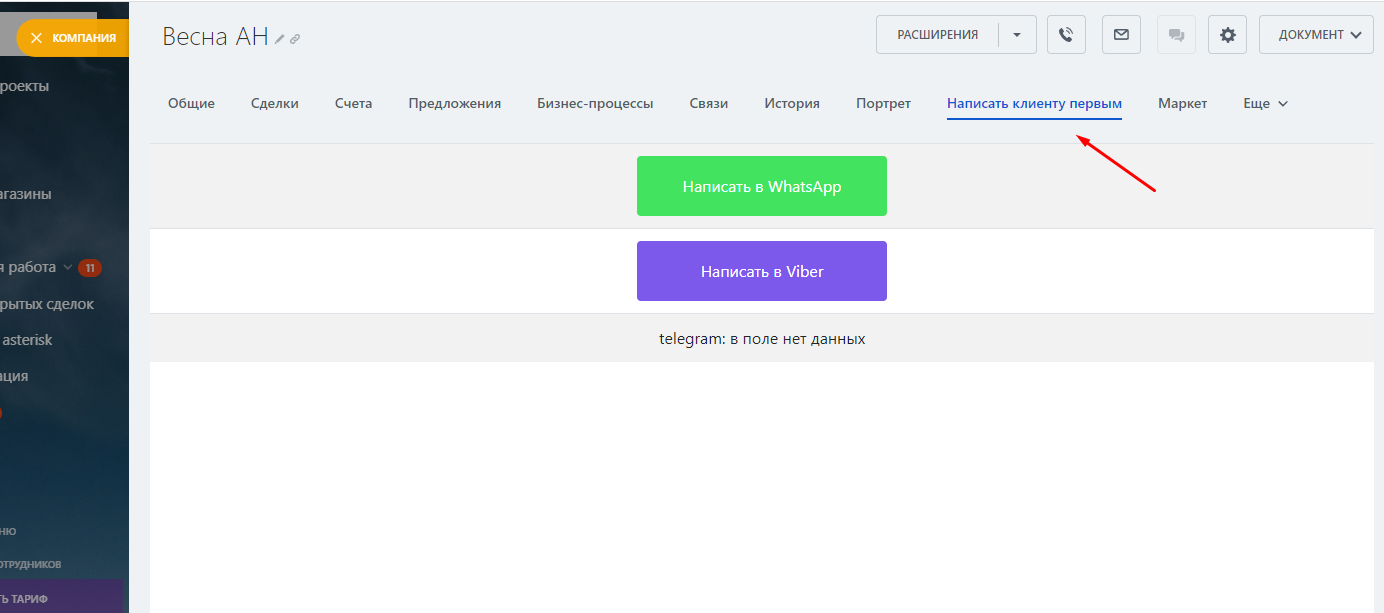Screen dimensions: 1384x613
Task: Close the slider with КОМПАНИЯ X button
Action: tap(37, 38)
